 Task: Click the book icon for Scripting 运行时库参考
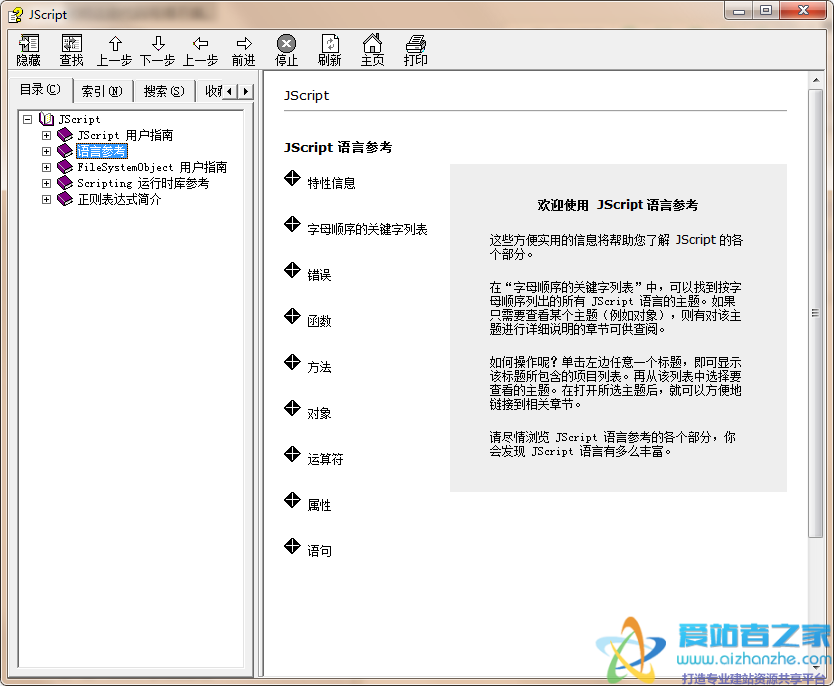pos(65,183)
